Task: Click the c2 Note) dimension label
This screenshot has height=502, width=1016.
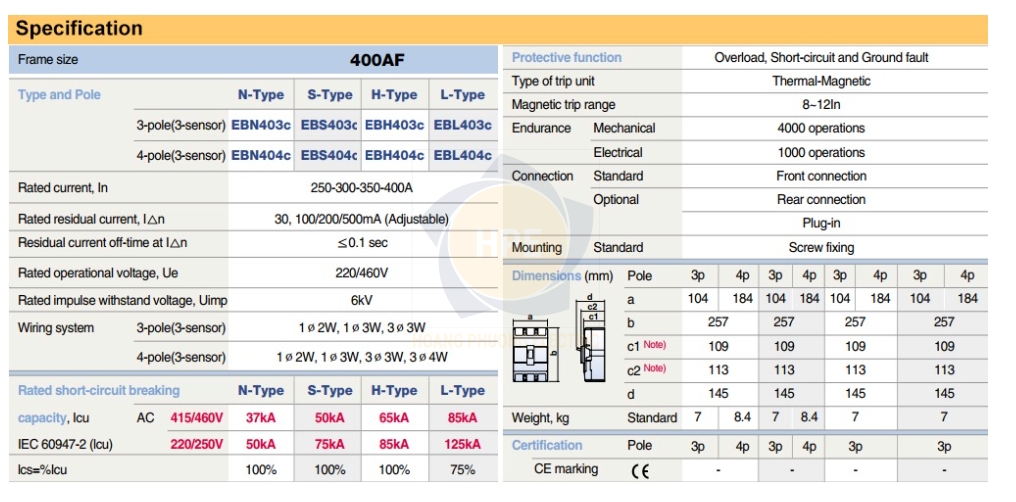Action: pos(646,369)
